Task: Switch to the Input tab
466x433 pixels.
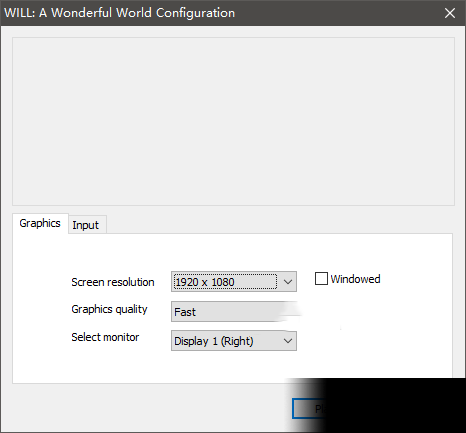Action: (88, 225)
